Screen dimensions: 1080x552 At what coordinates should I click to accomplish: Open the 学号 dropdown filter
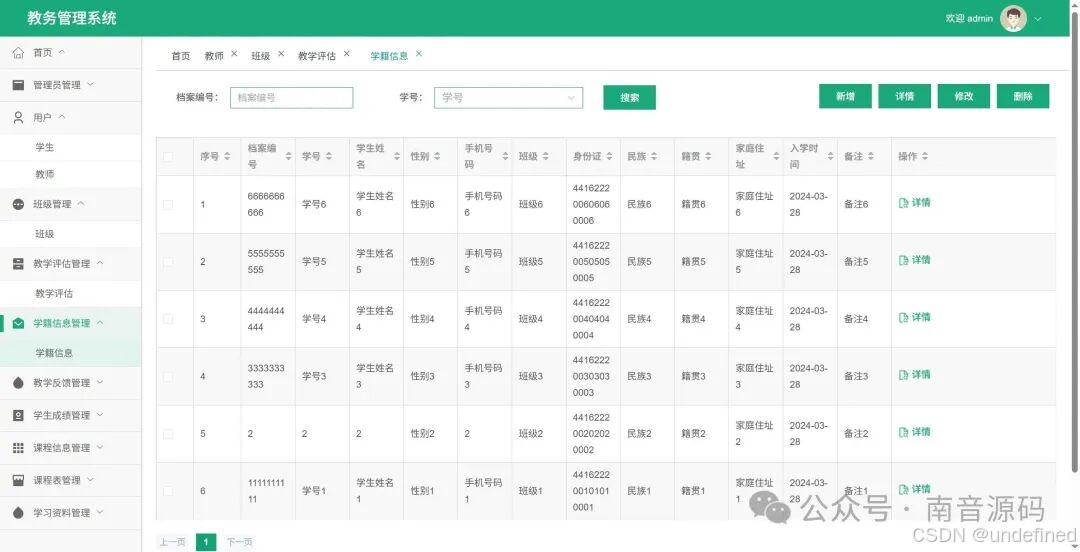pyautogui.click(x=508, y=98)
